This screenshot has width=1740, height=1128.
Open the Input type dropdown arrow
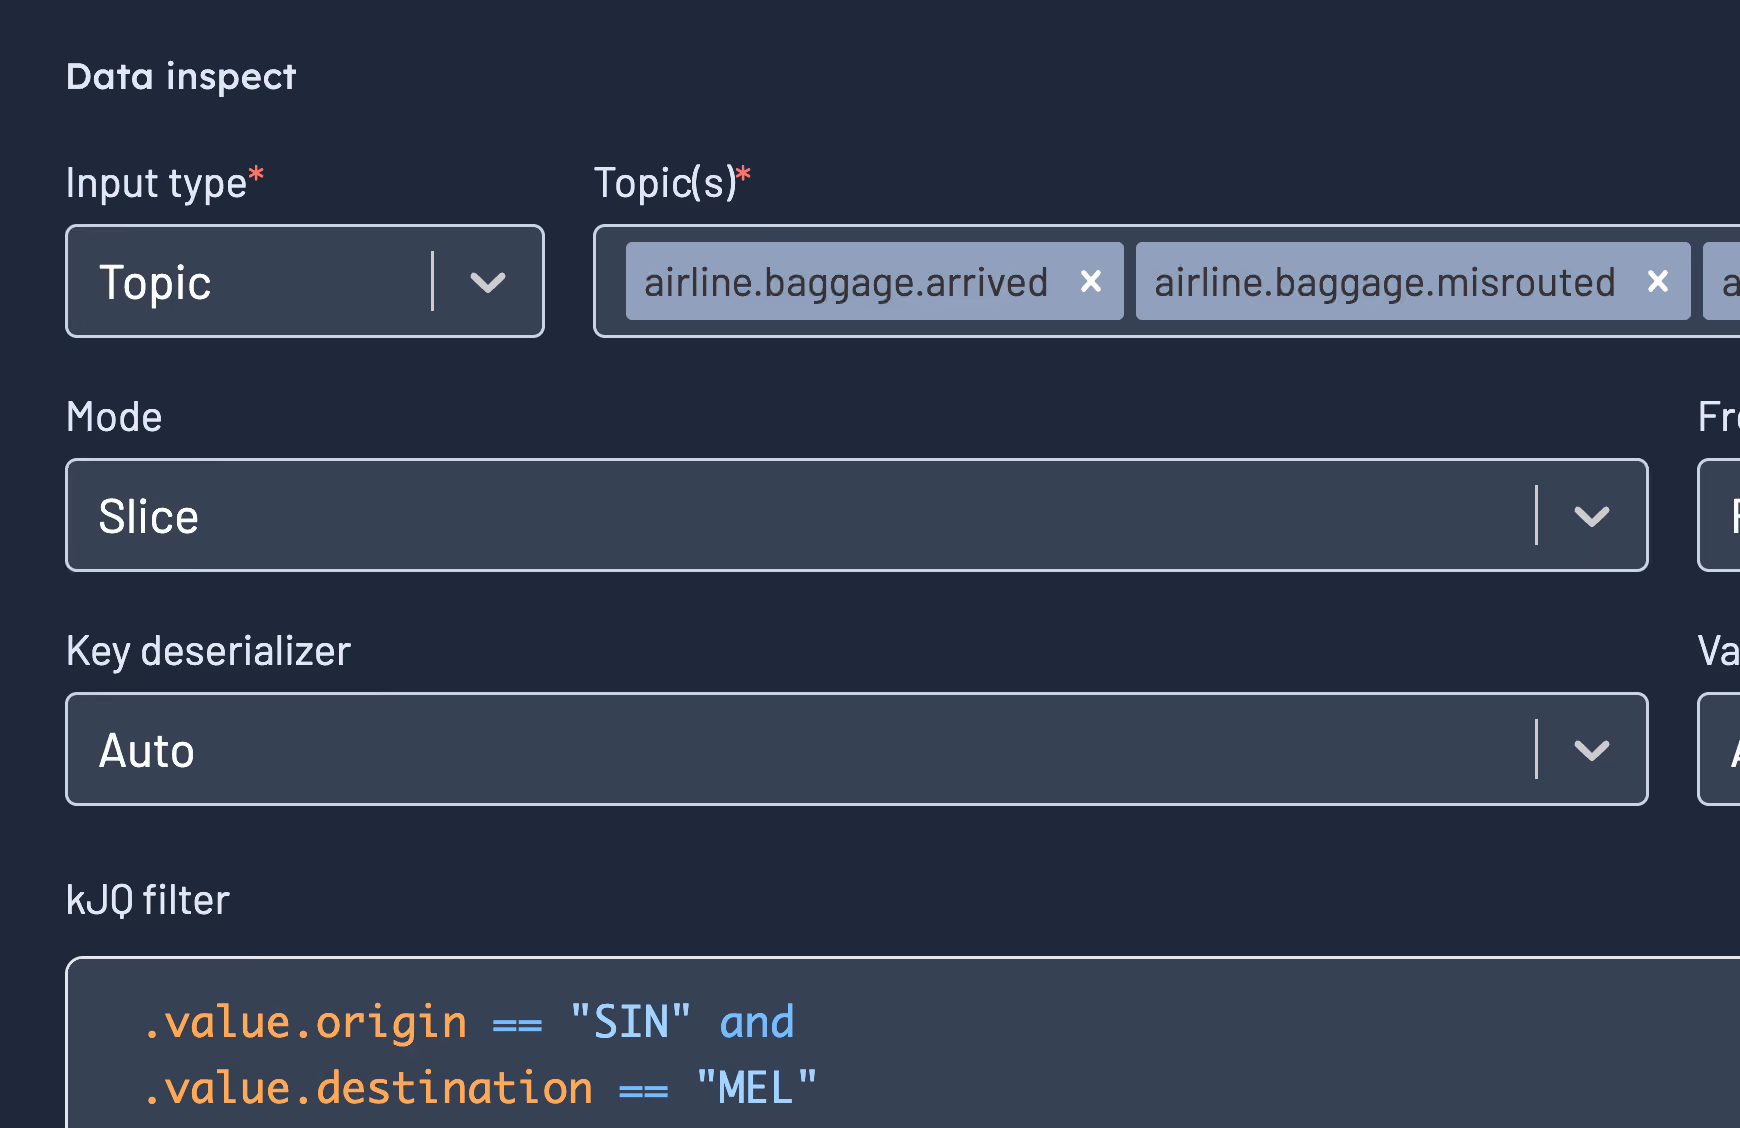click(x=488, y=282)
